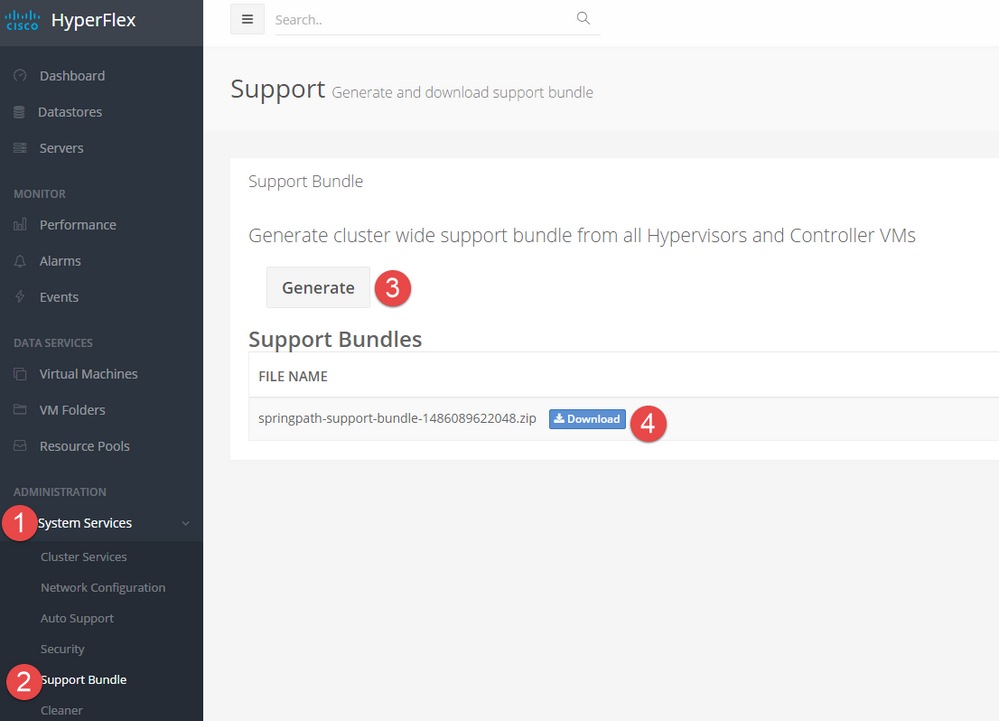Click the Servers stack icon
The height and width of the screenshot is (721, 999).
[20, 148]
